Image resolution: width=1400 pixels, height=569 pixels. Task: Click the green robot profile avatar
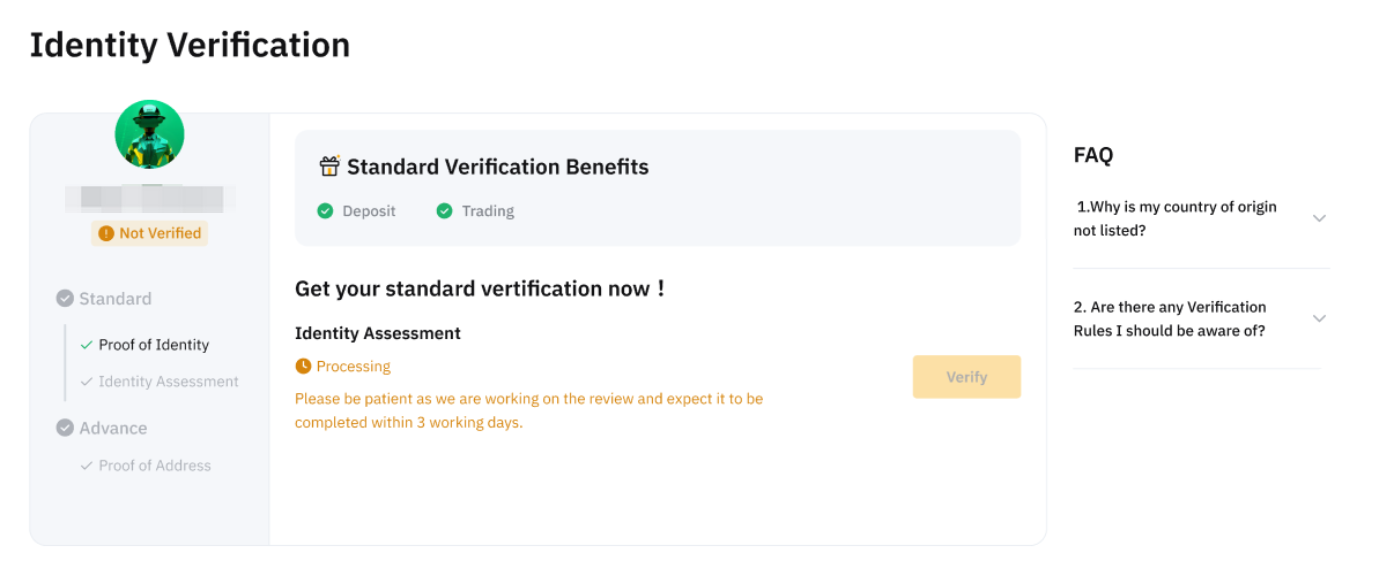(150, 135)
